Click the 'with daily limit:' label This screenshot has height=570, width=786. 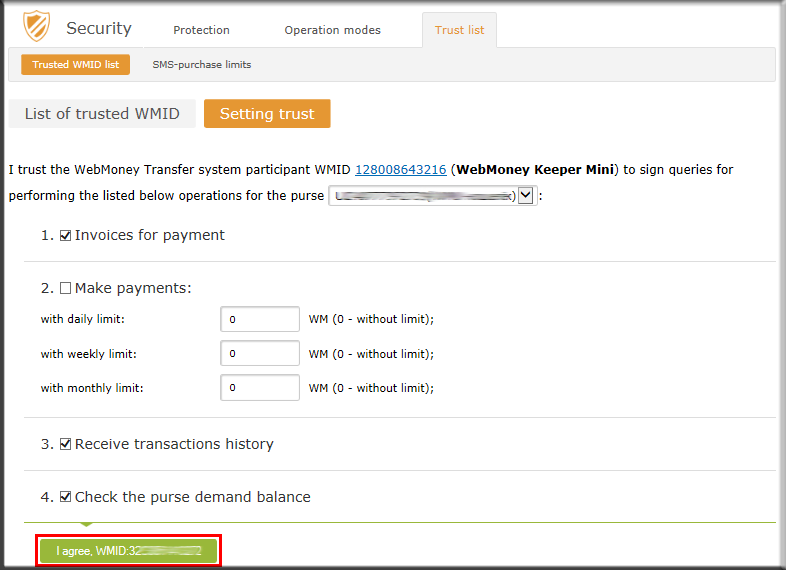[x=83, y=319]
